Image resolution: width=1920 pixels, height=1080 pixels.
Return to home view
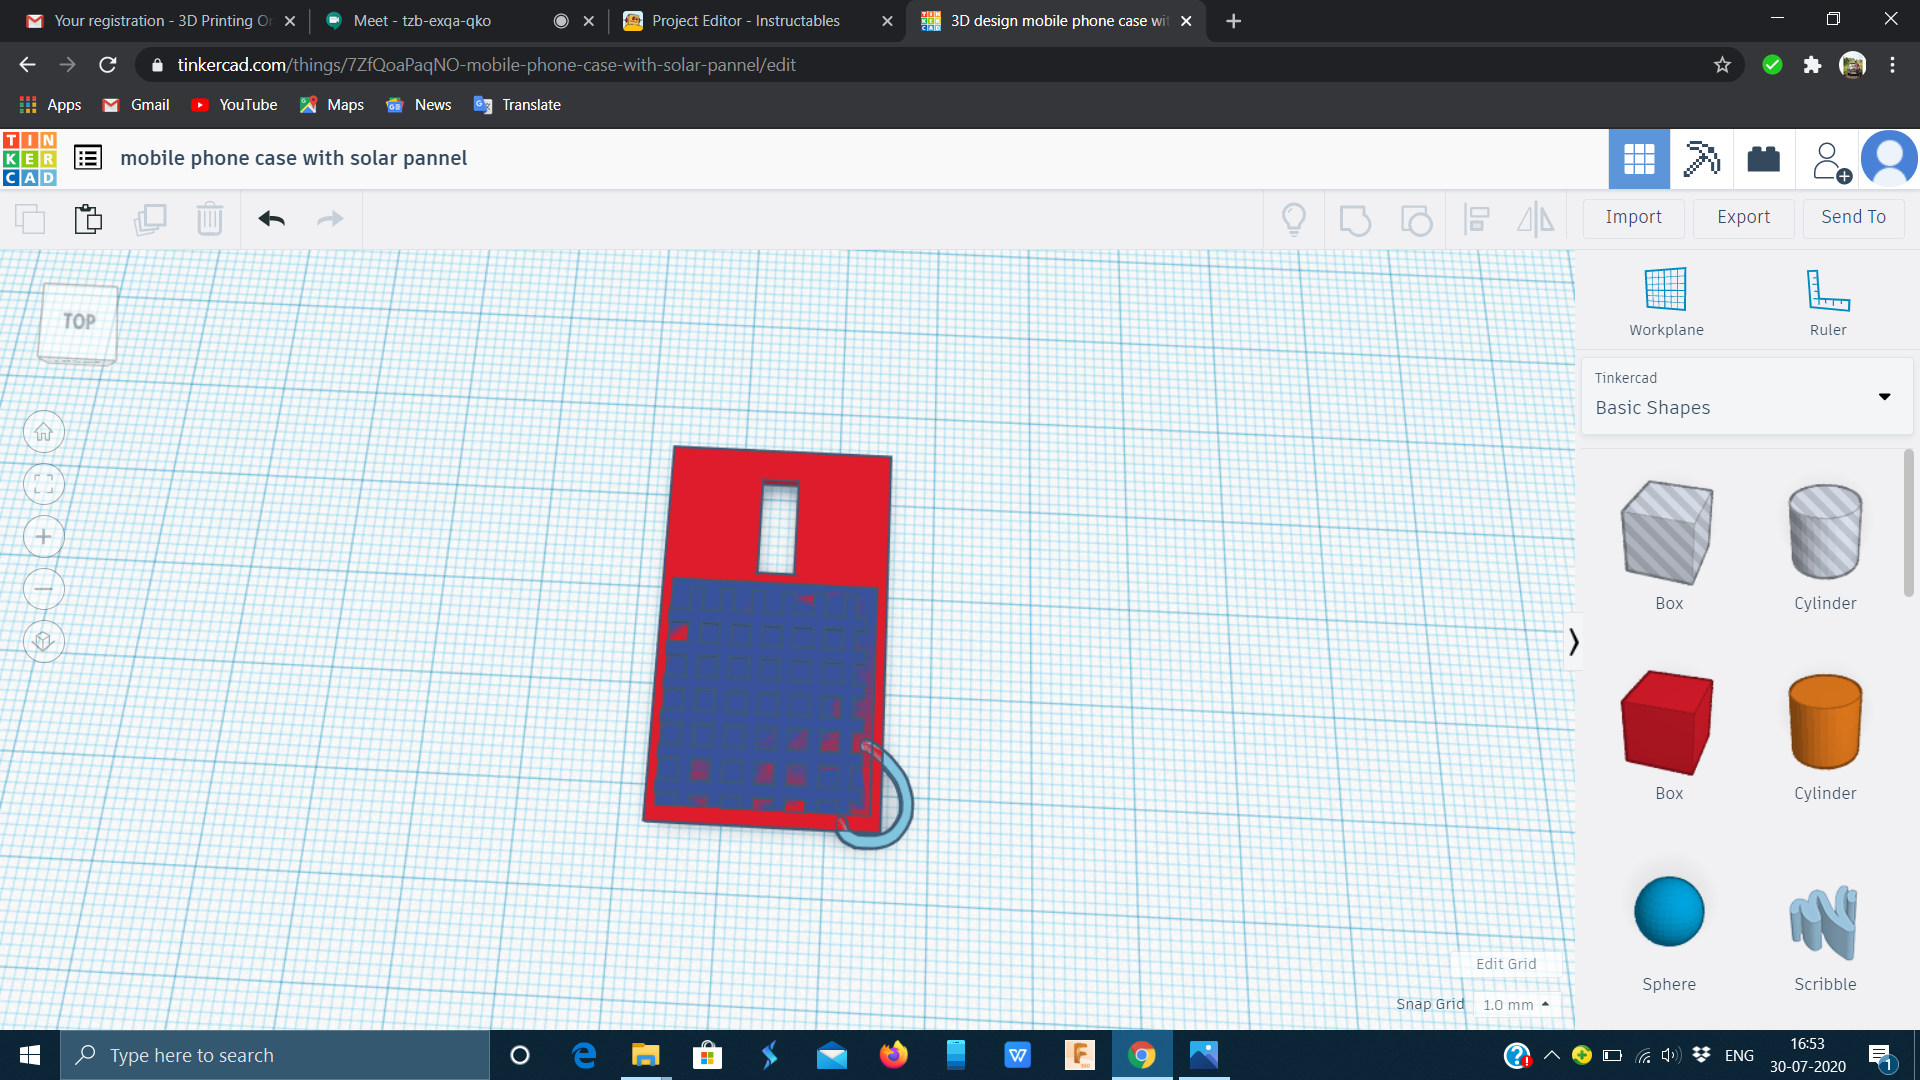(x=43, y=431)
